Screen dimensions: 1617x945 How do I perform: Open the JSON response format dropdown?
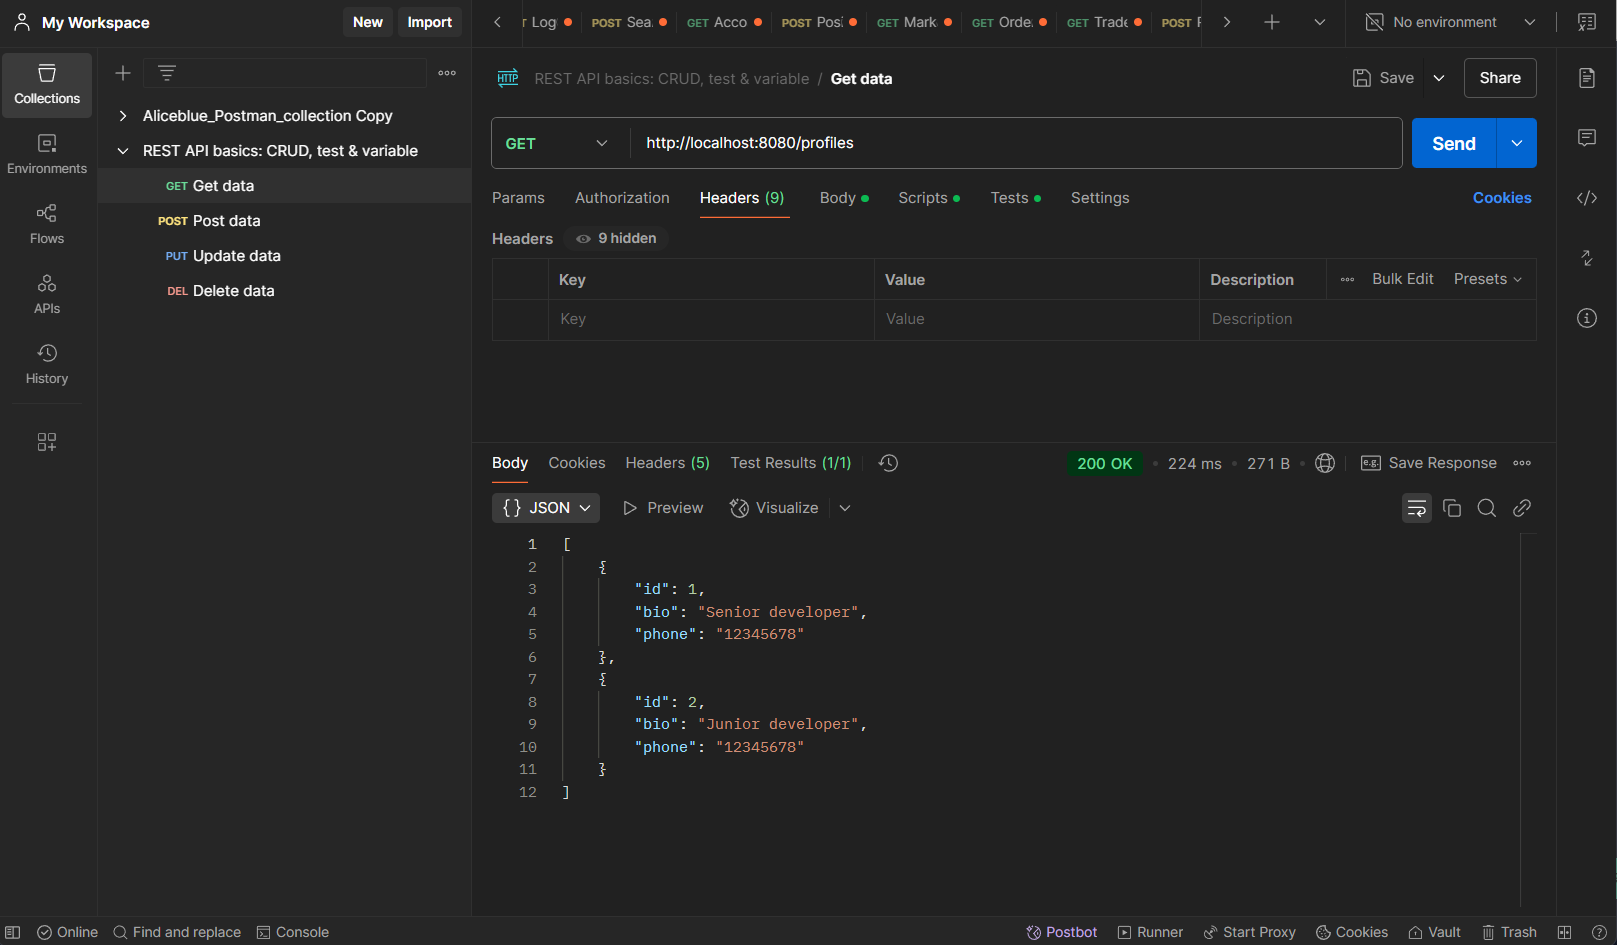pyautogui.click(x=546, y=508)
